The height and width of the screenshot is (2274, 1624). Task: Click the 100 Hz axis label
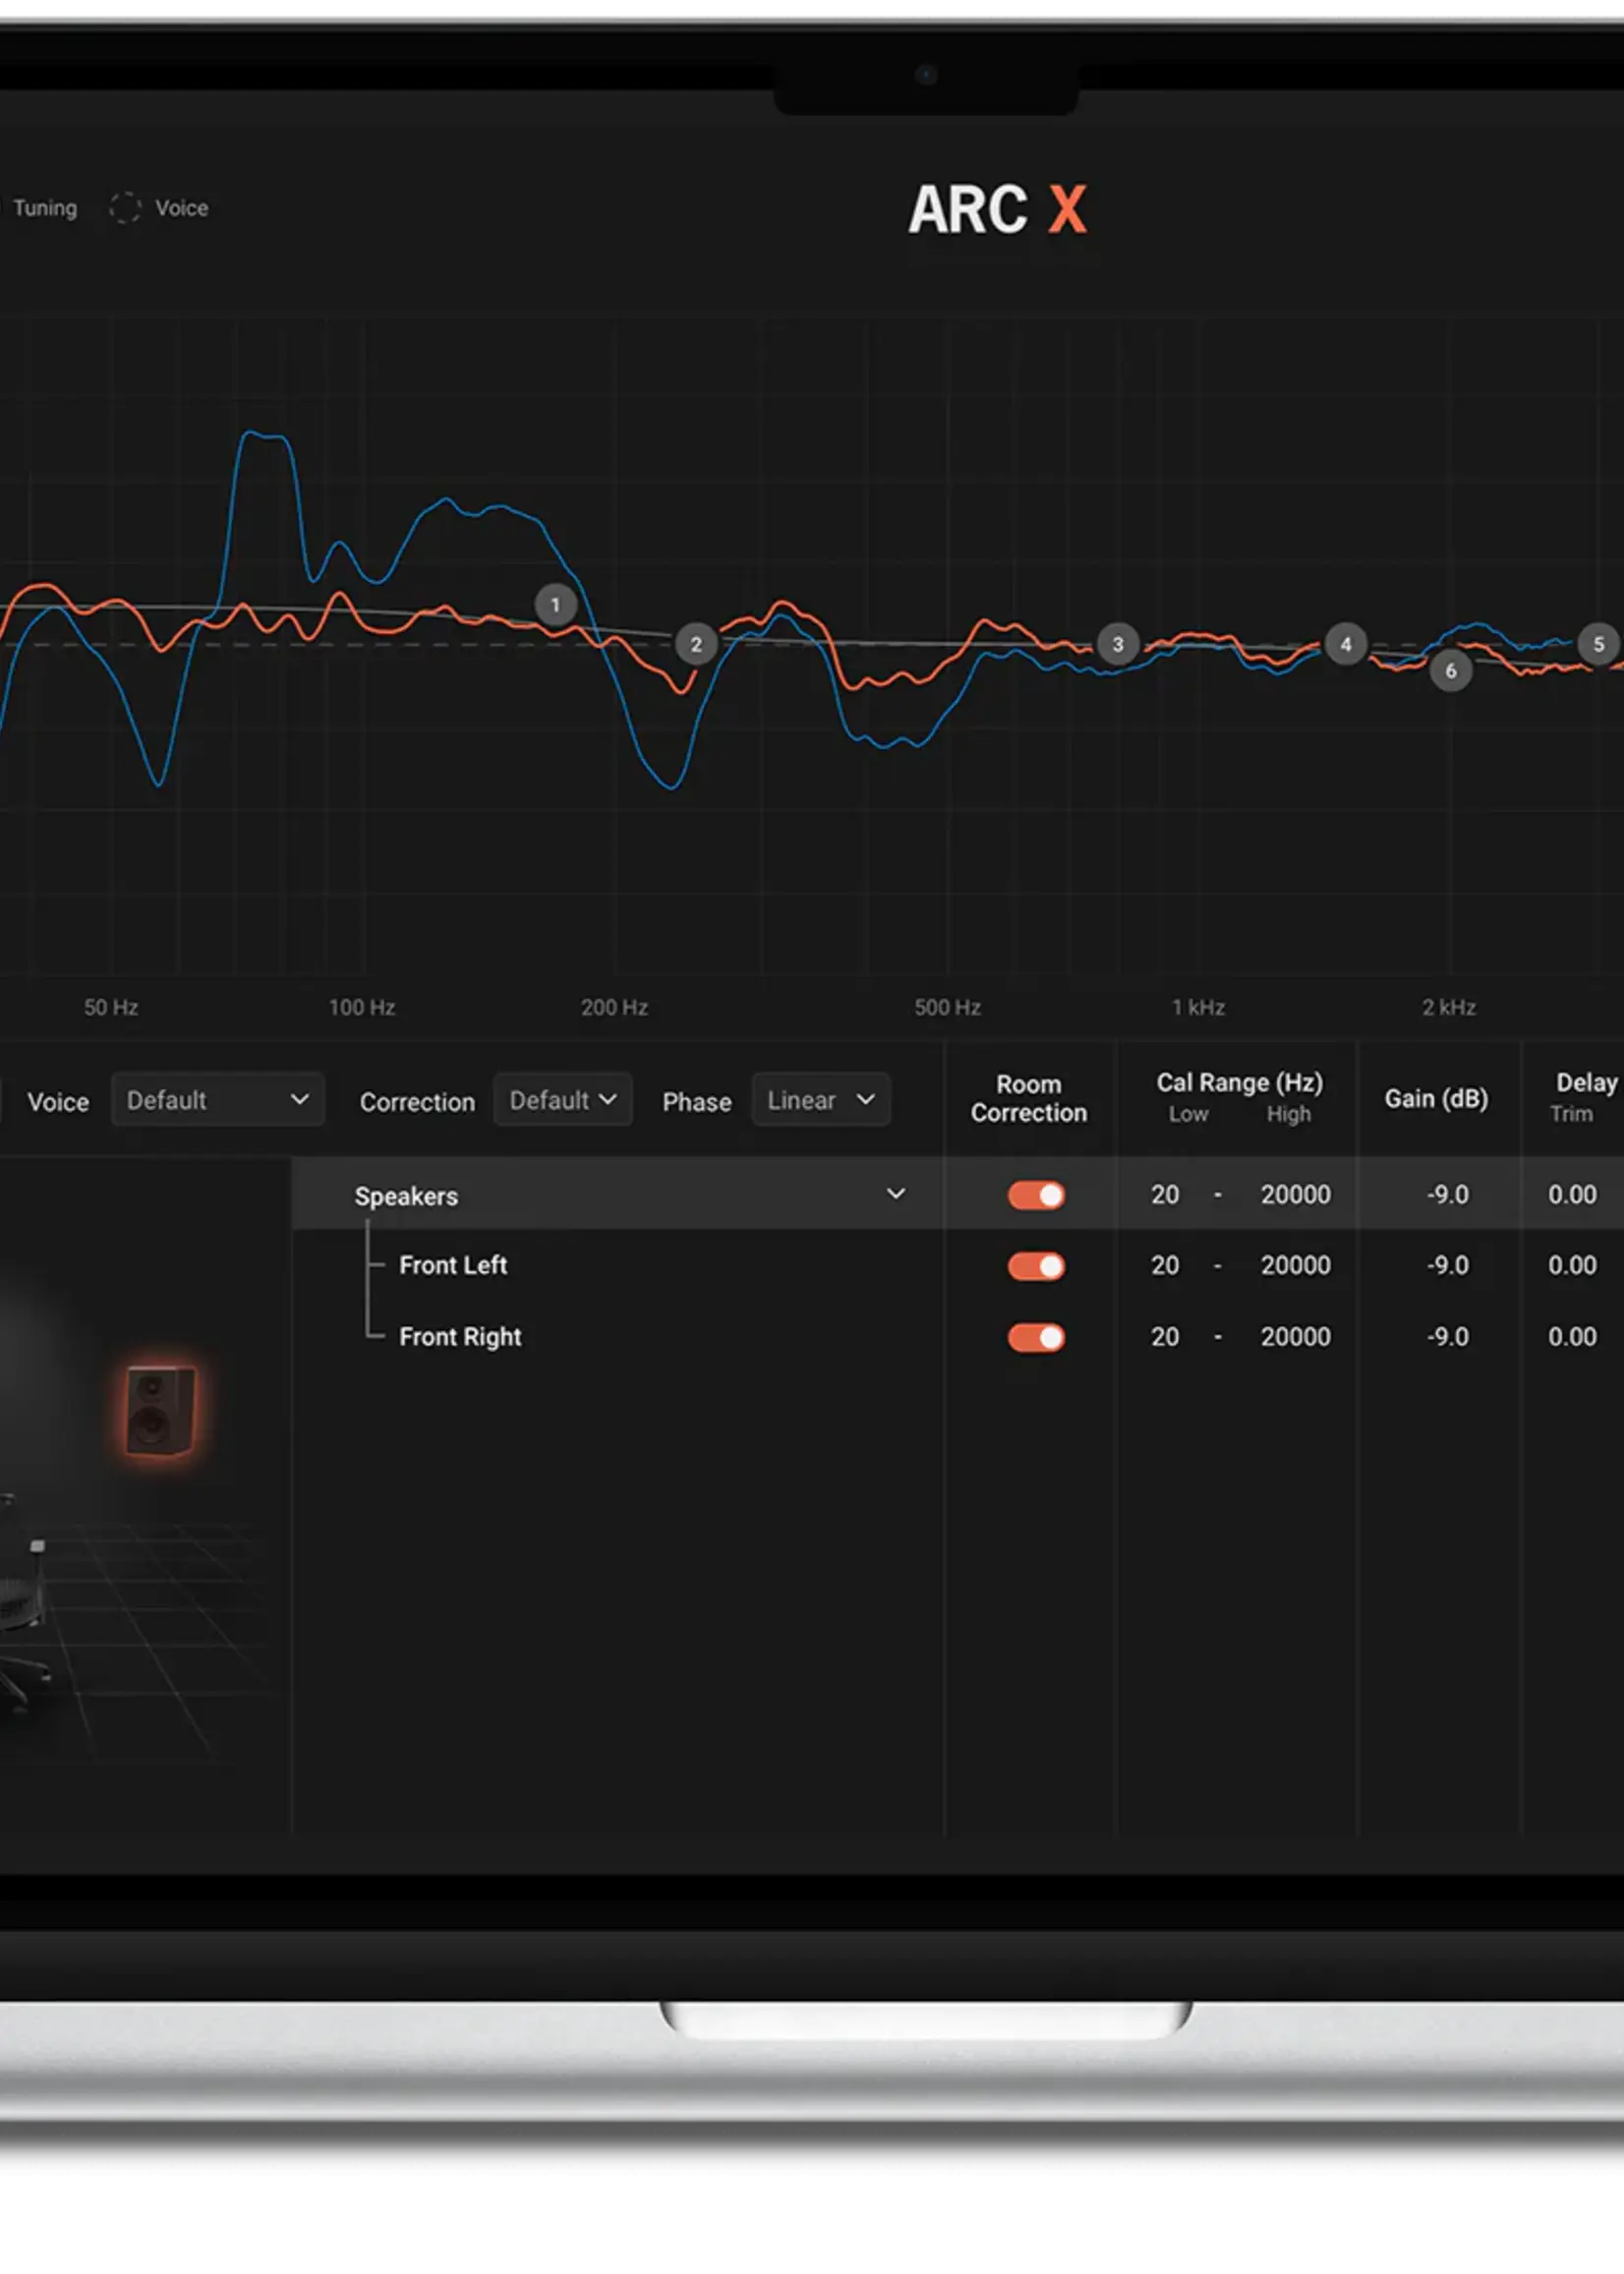[362, 1007]
